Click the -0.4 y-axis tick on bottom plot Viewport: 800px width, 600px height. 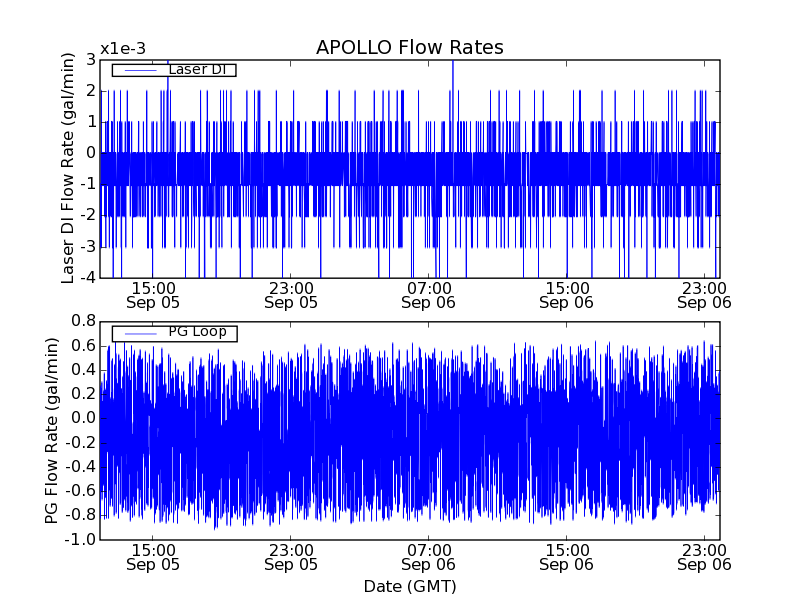pos(79,467)
